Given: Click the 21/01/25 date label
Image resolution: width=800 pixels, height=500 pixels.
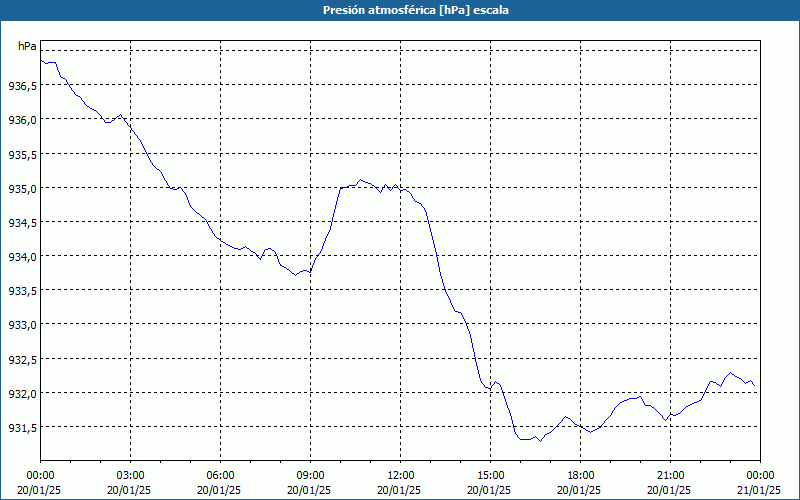Looking at the screenshot, I should [761, 489].
